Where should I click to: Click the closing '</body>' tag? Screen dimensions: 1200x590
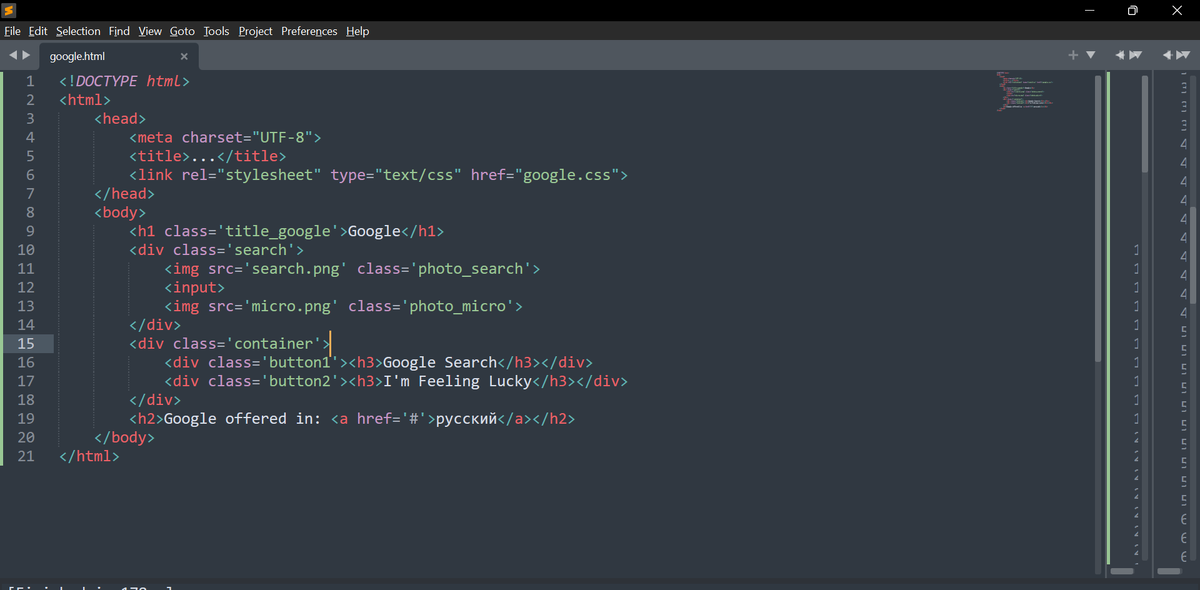pos(124,437)
